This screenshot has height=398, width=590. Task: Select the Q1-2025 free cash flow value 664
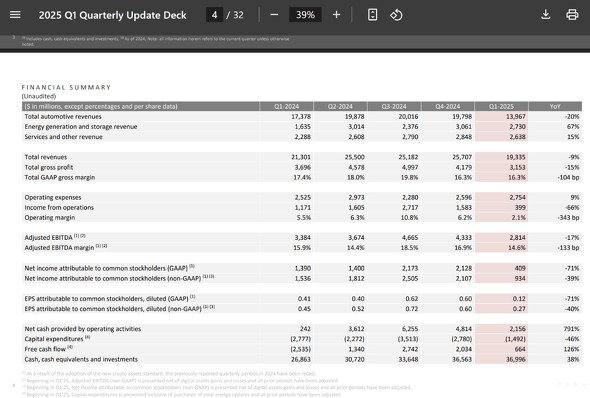coord(520,349)
